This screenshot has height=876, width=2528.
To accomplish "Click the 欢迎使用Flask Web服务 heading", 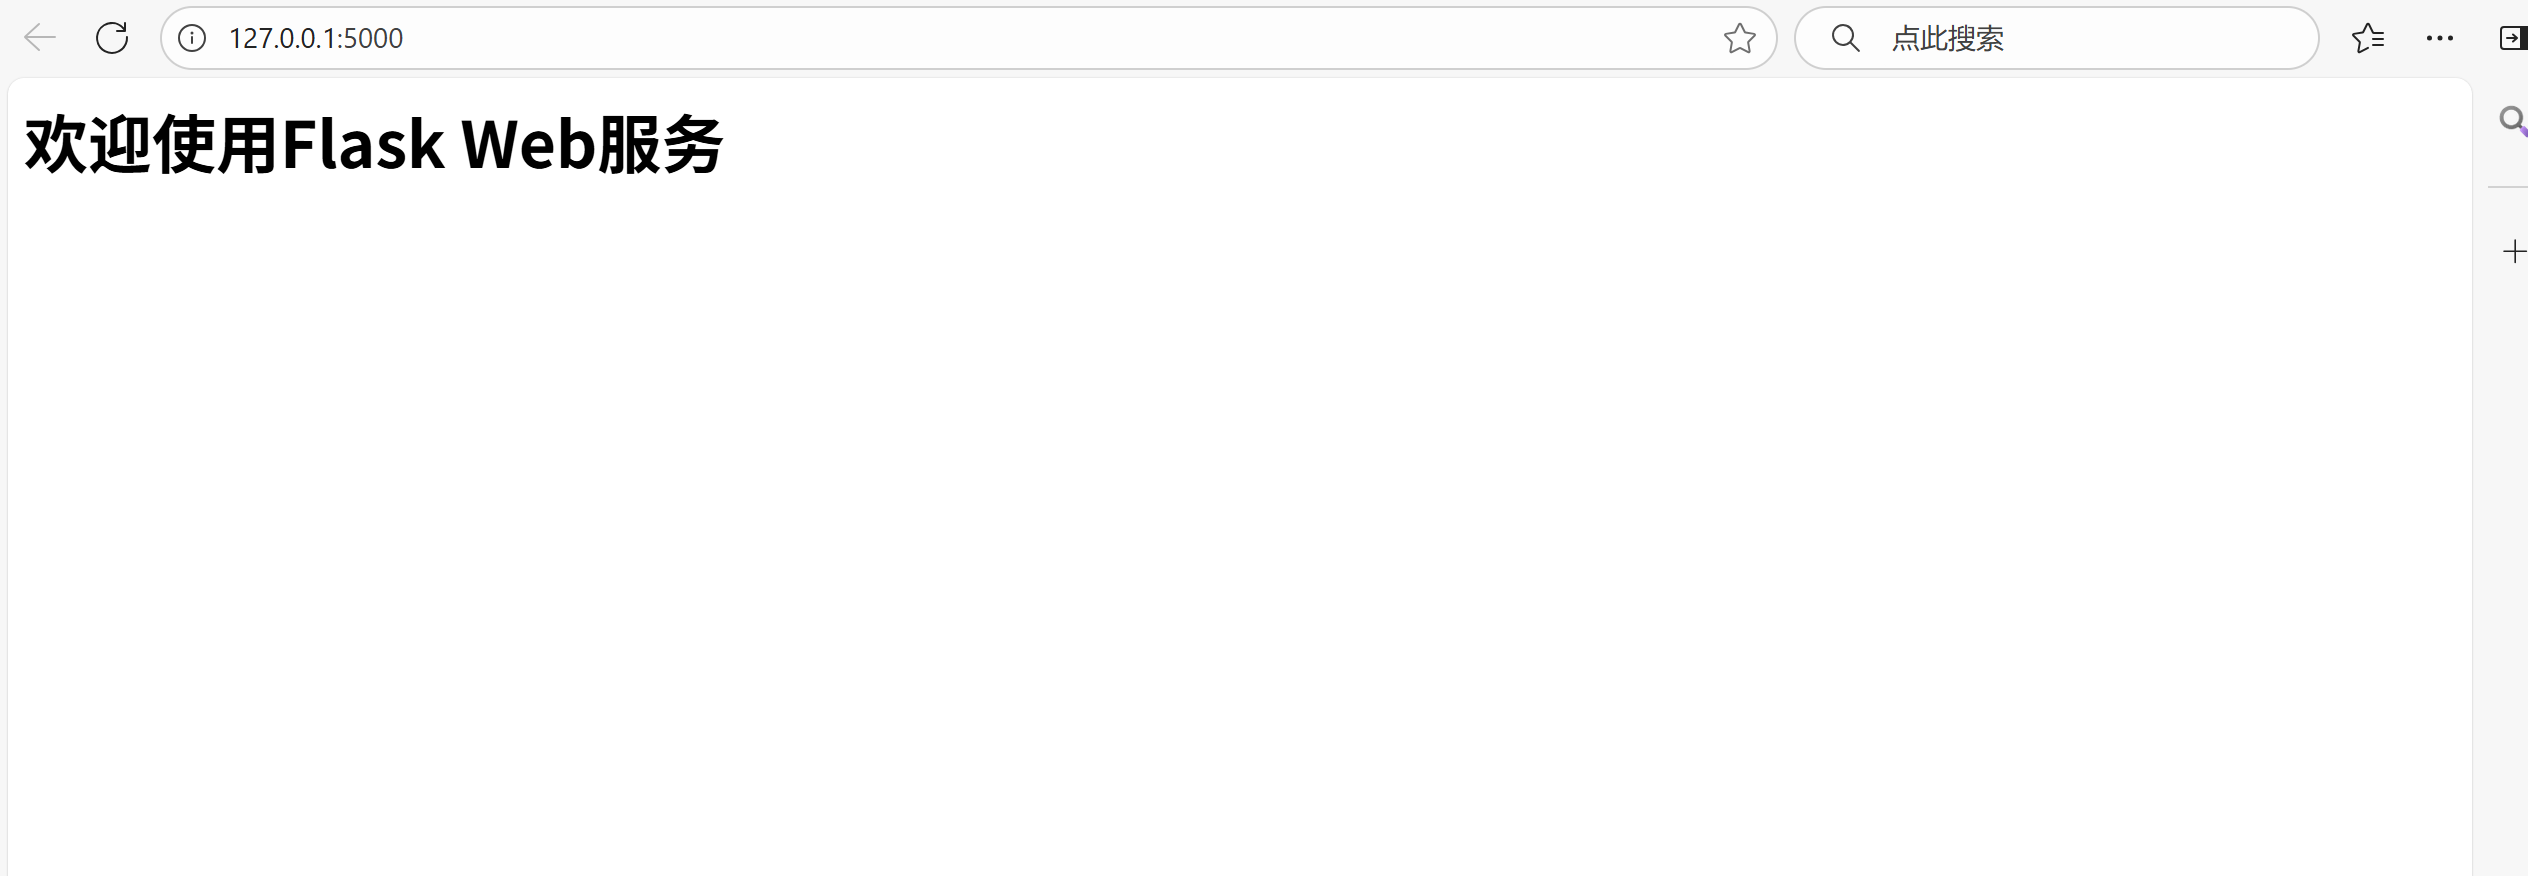I will 373,145.
